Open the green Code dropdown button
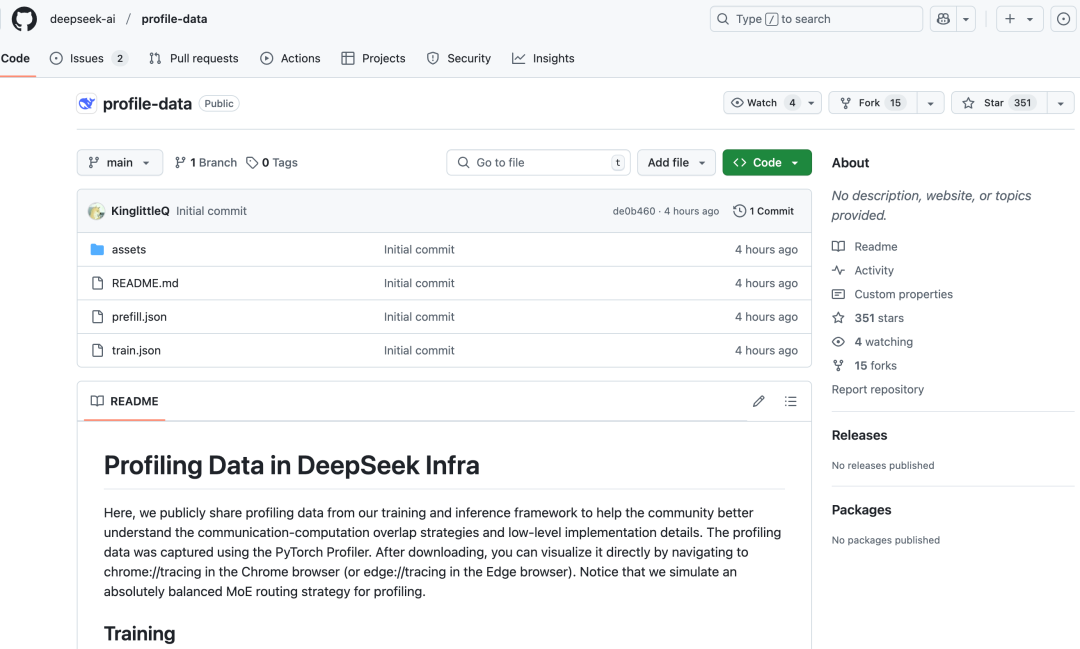The height and width of the screenshot is (649, 1080). point(767,163)
